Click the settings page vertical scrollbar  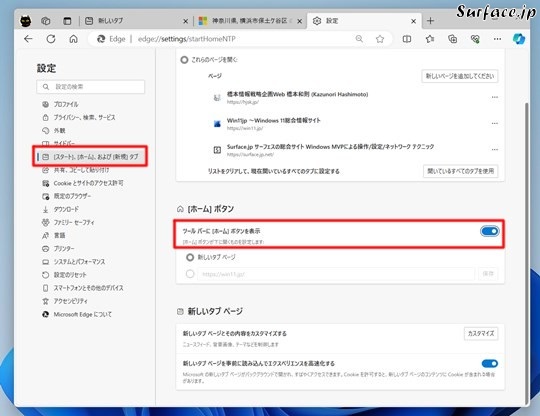526,253
